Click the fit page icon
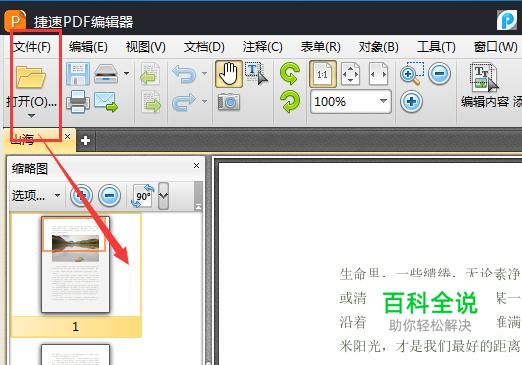Screen dimensions: 522x365 (x=351, y=74)
